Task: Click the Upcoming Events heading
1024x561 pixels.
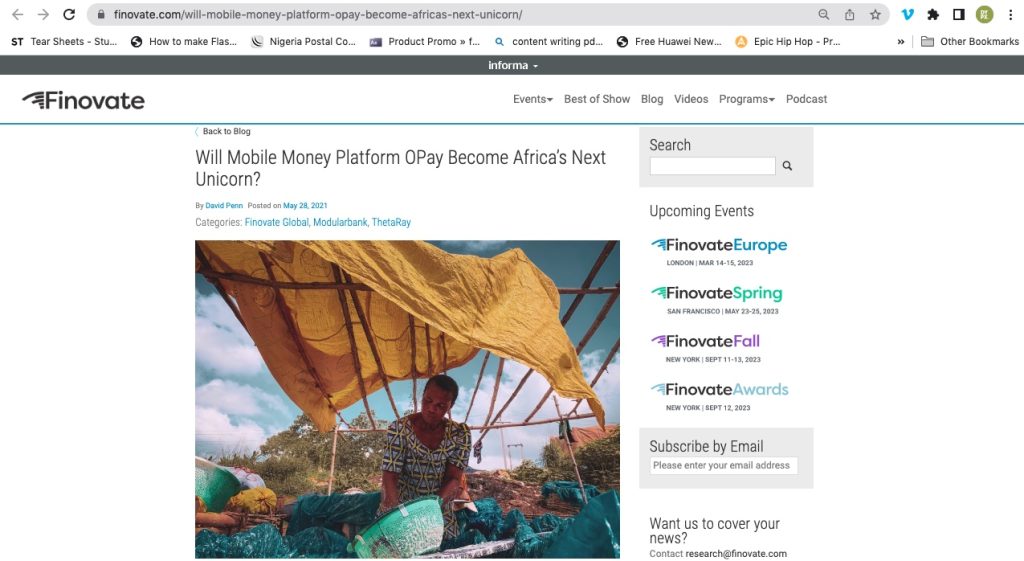Action: click(x=701, y=211)
